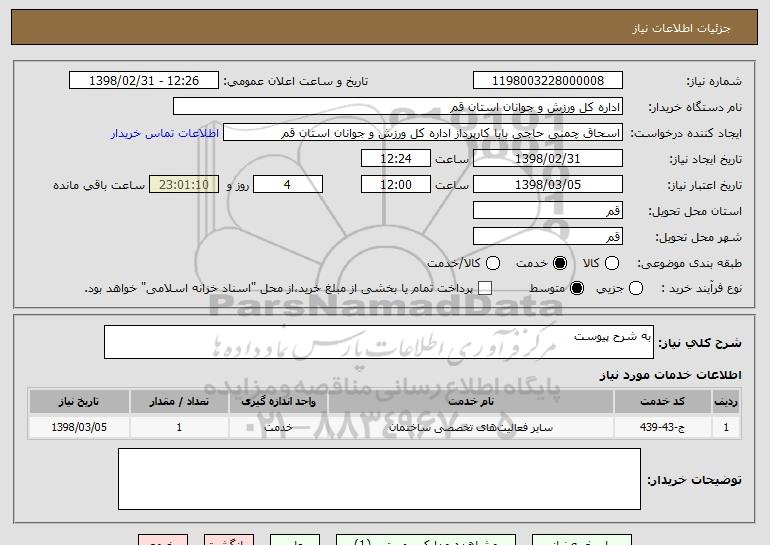
Task: Click the public announcement date field 12:26
Action: [144, 81]
